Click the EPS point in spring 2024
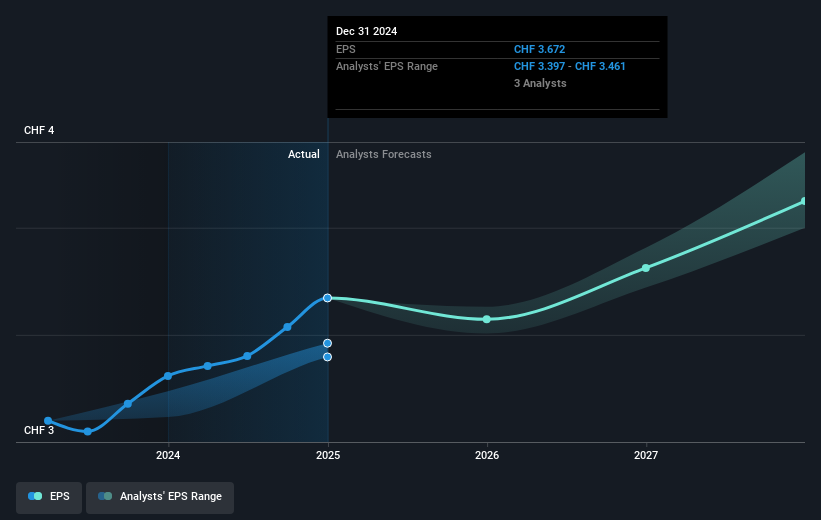 pyautogui.click(x=208, y=366)
